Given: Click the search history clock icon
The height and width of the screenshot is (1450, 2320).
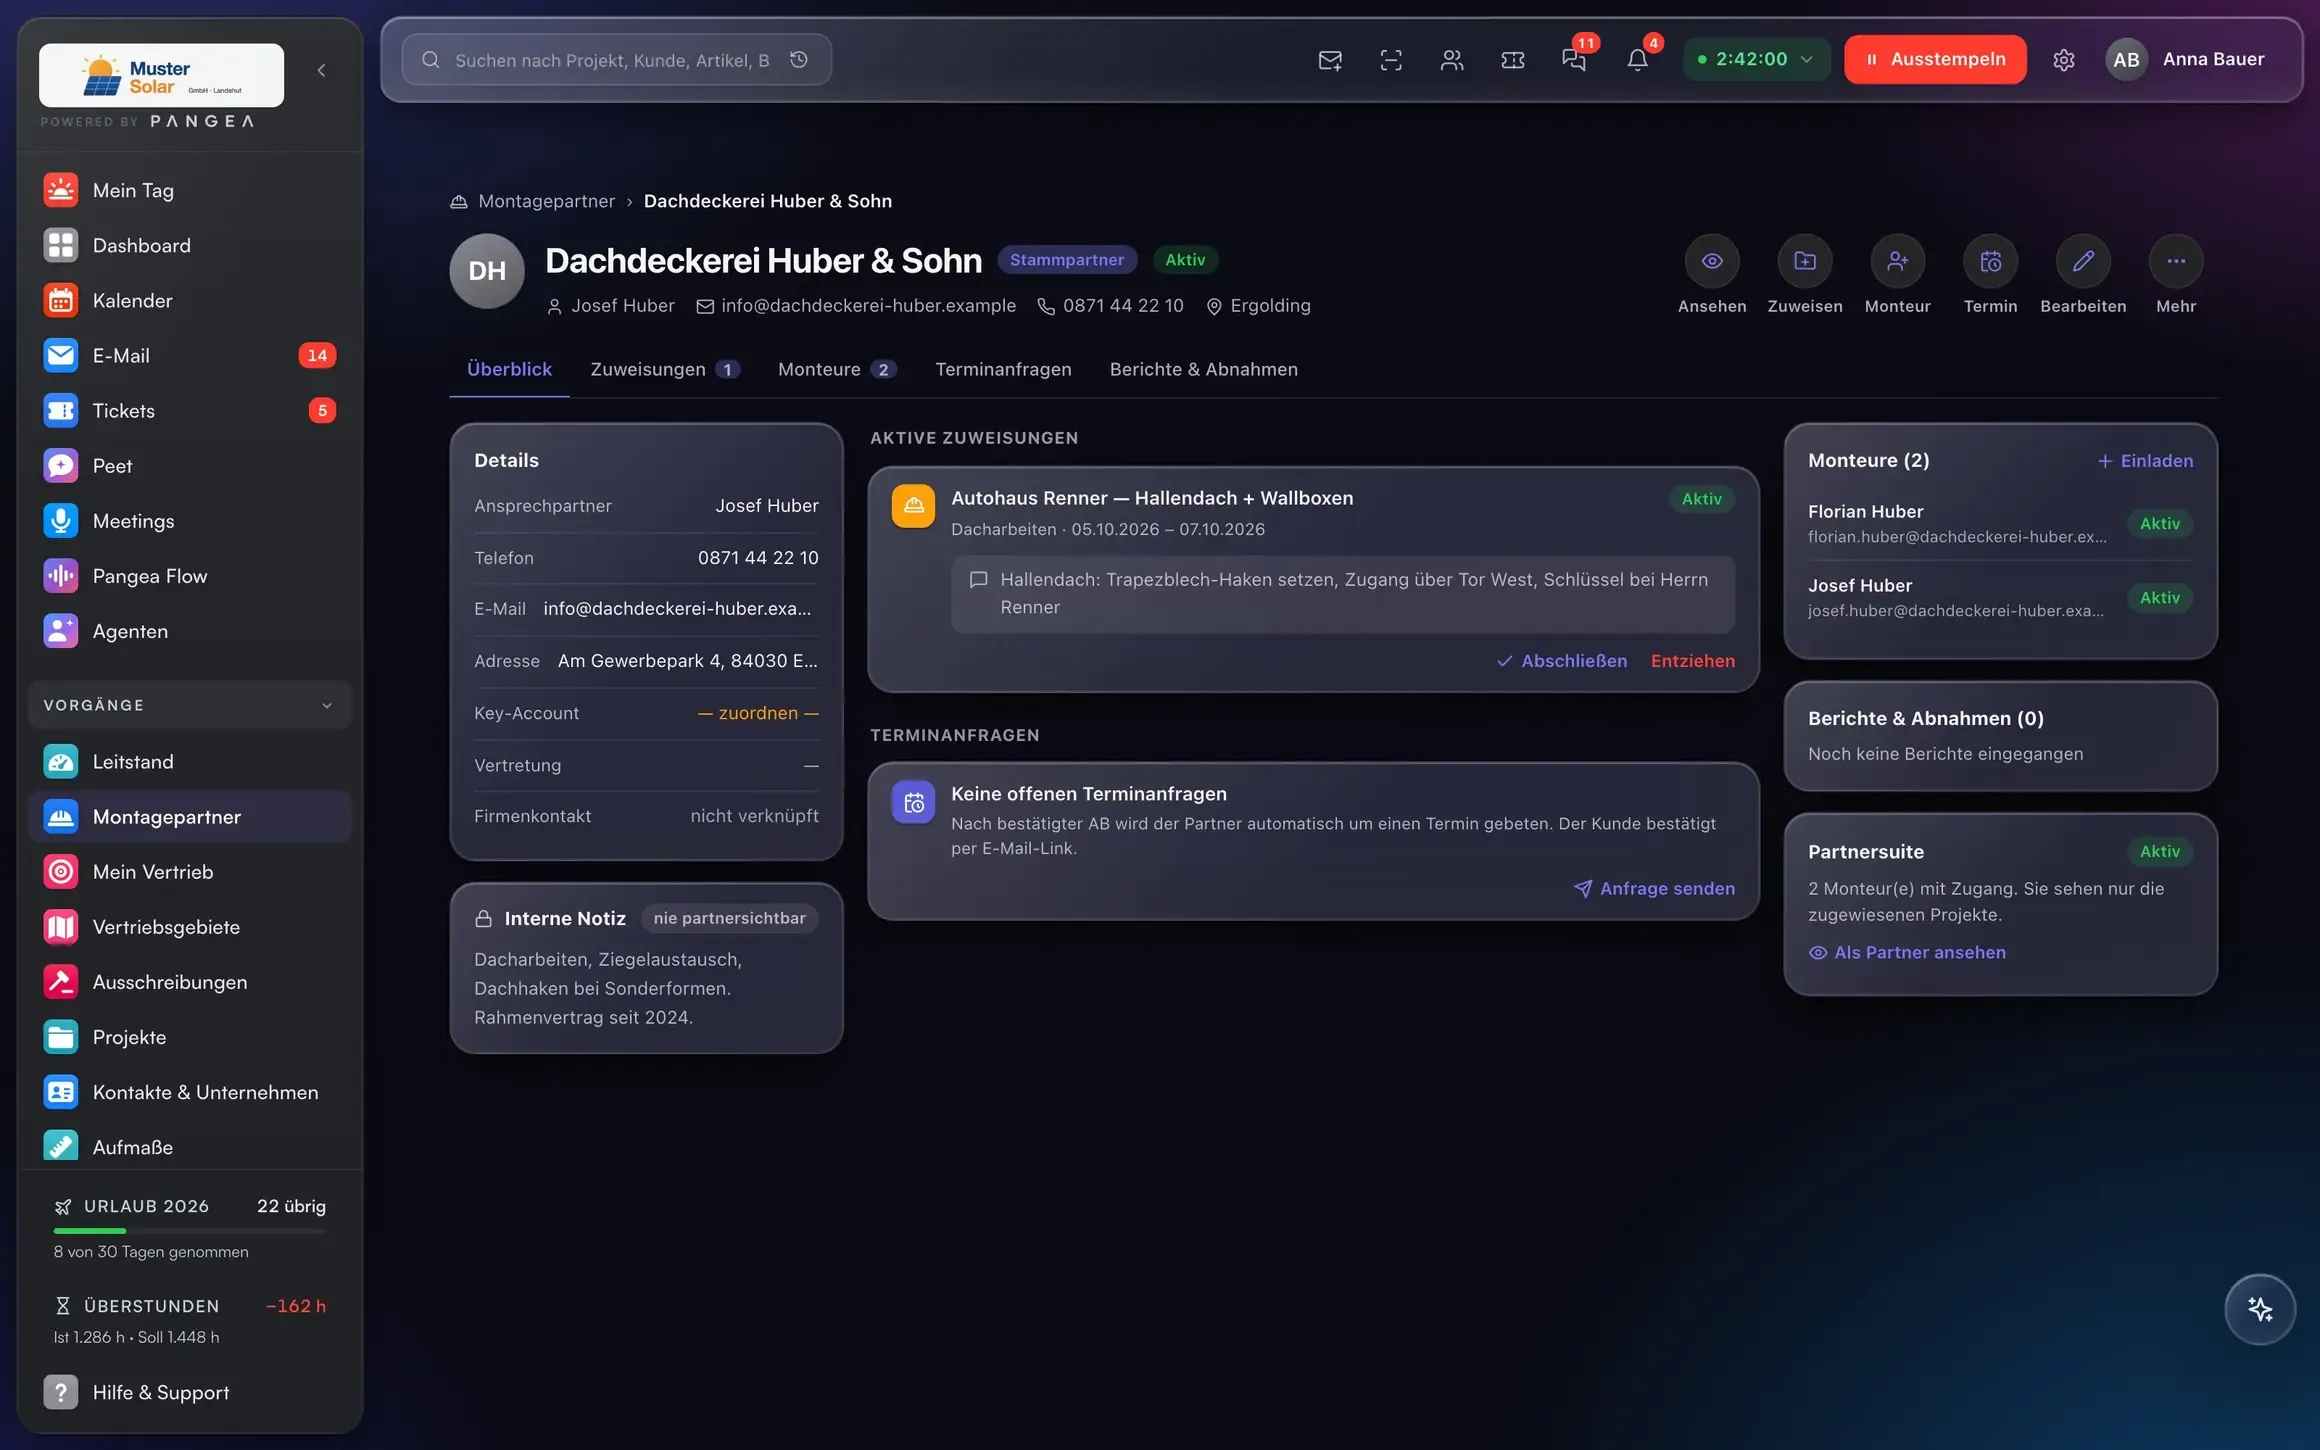Looking at the screenshot, I should 799,60.
